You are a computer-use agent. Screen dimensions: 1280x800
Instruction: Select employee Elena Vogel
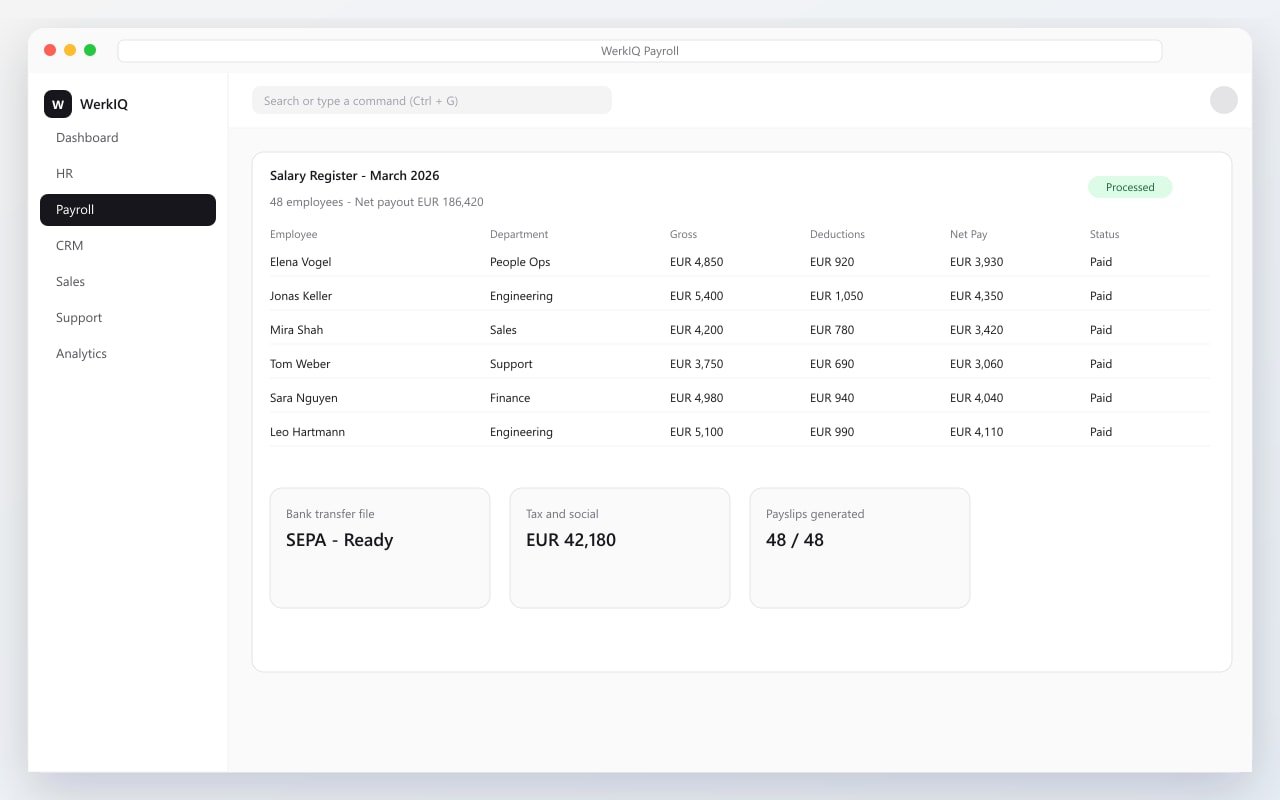(x=301, y=262)
